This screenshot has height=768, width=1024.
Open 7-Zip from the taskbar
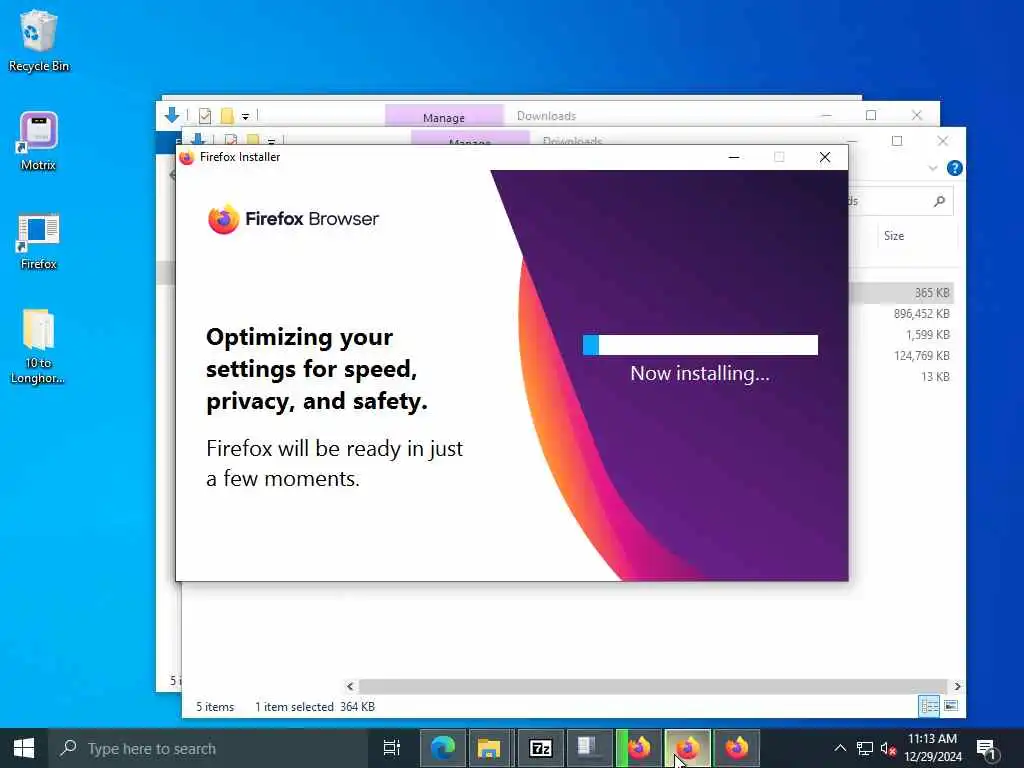click(541, 748)
